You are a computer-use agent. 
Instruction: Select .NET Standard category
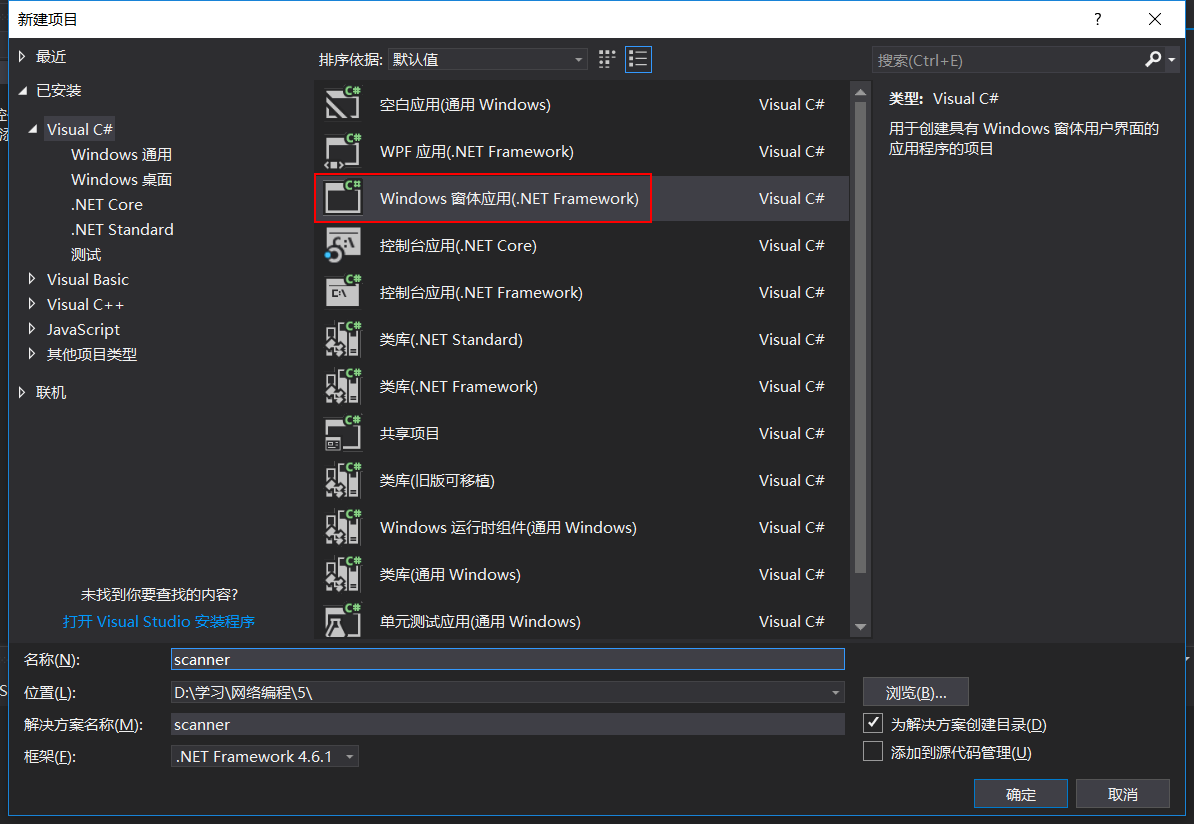122,229
